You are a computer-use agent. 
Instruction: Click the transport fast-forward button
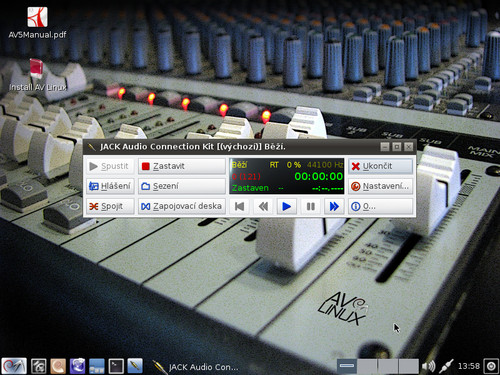(334, 207)
